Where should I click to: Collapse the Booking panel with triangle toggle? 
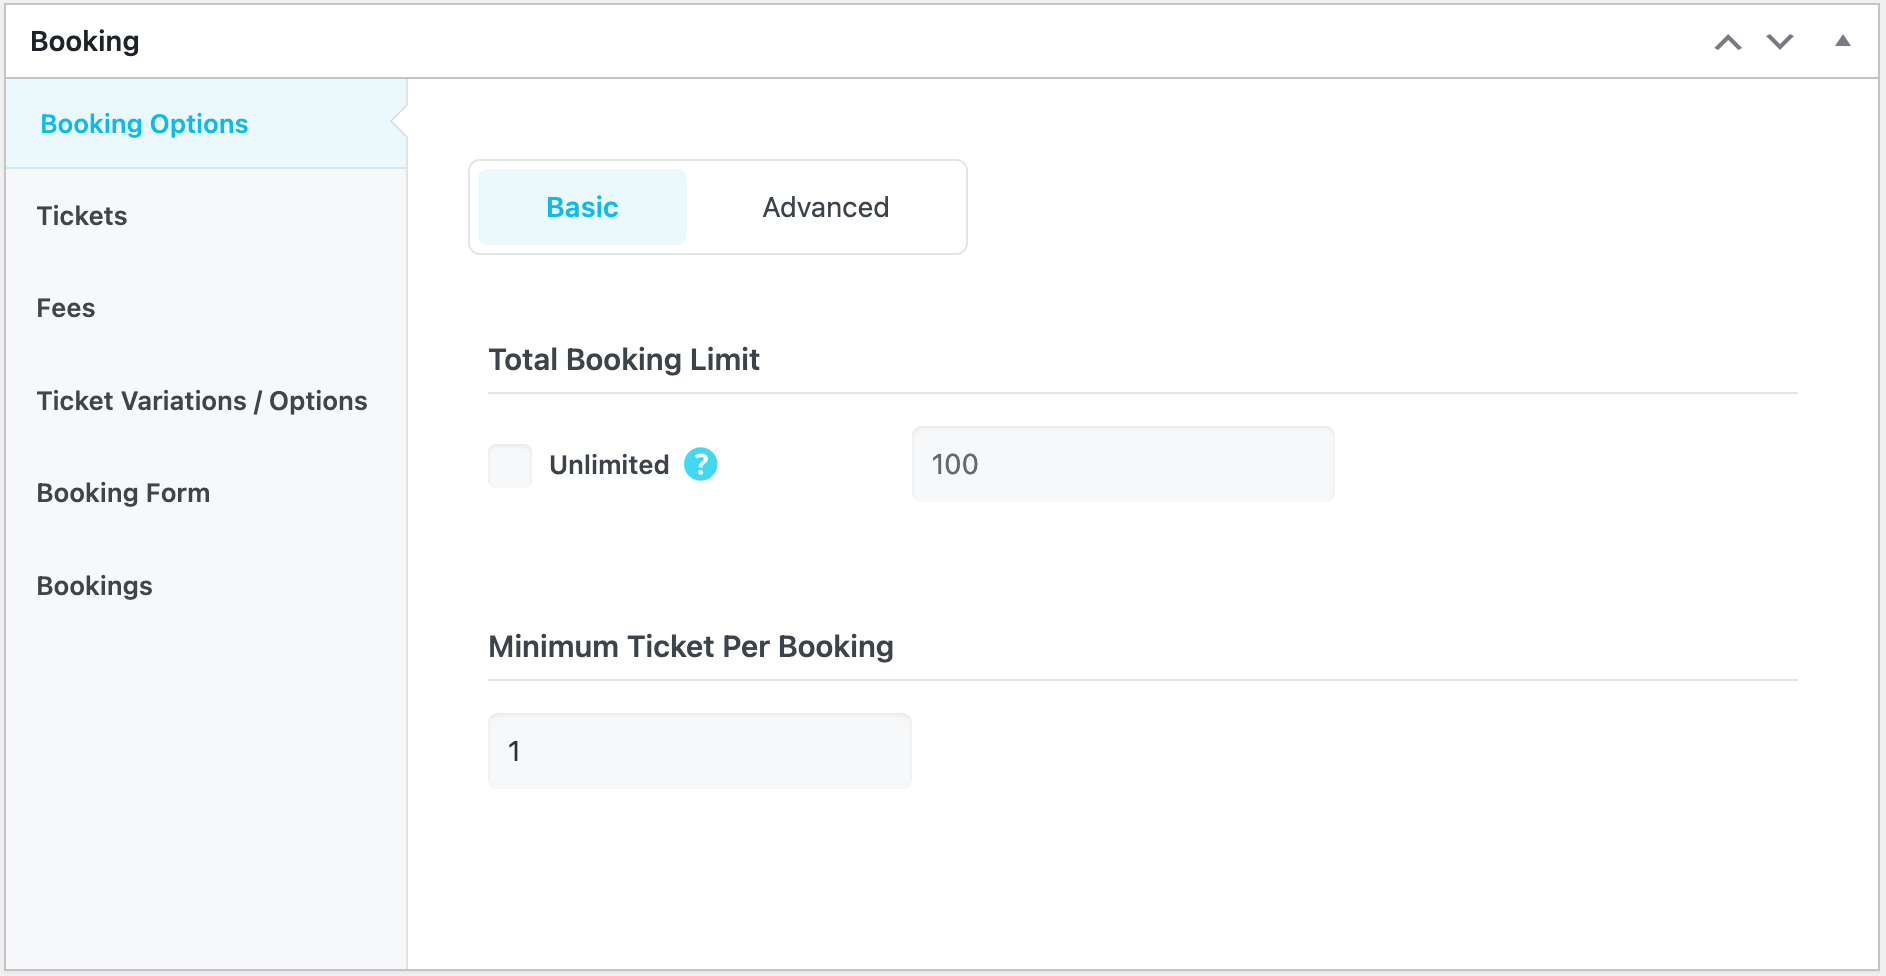(1842, 42)
